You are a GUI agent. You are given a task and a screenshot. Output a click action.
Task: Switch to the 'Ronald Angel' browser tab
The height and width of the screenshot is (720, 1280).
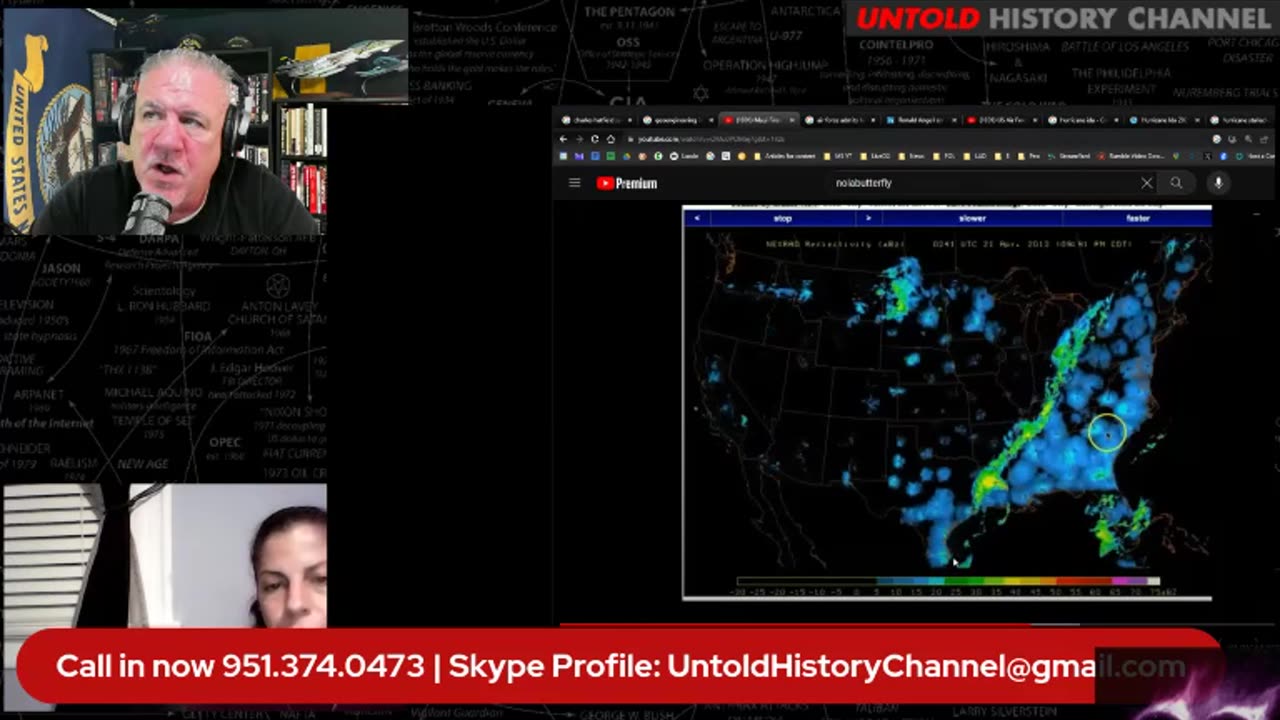pos(922,120)
